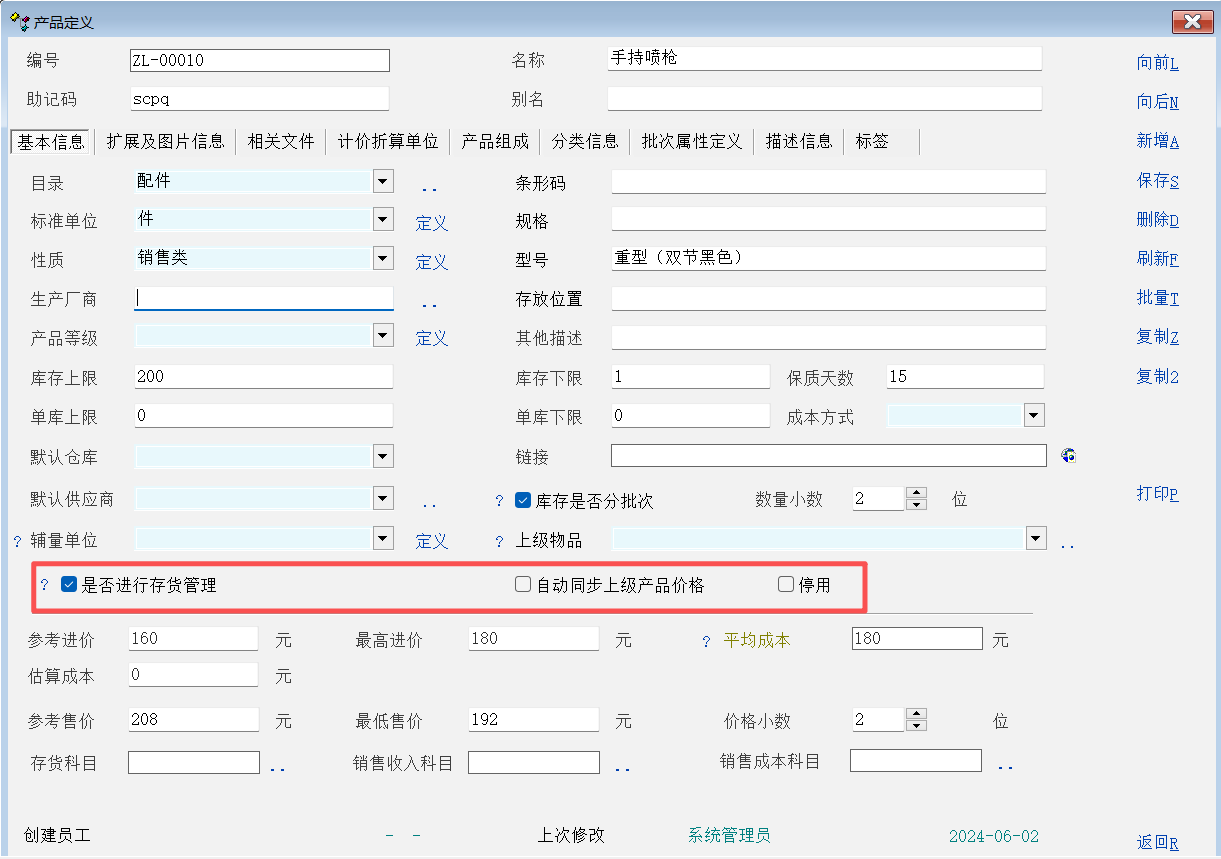Decrease 价格小数 with down arrow

point(916,726)
